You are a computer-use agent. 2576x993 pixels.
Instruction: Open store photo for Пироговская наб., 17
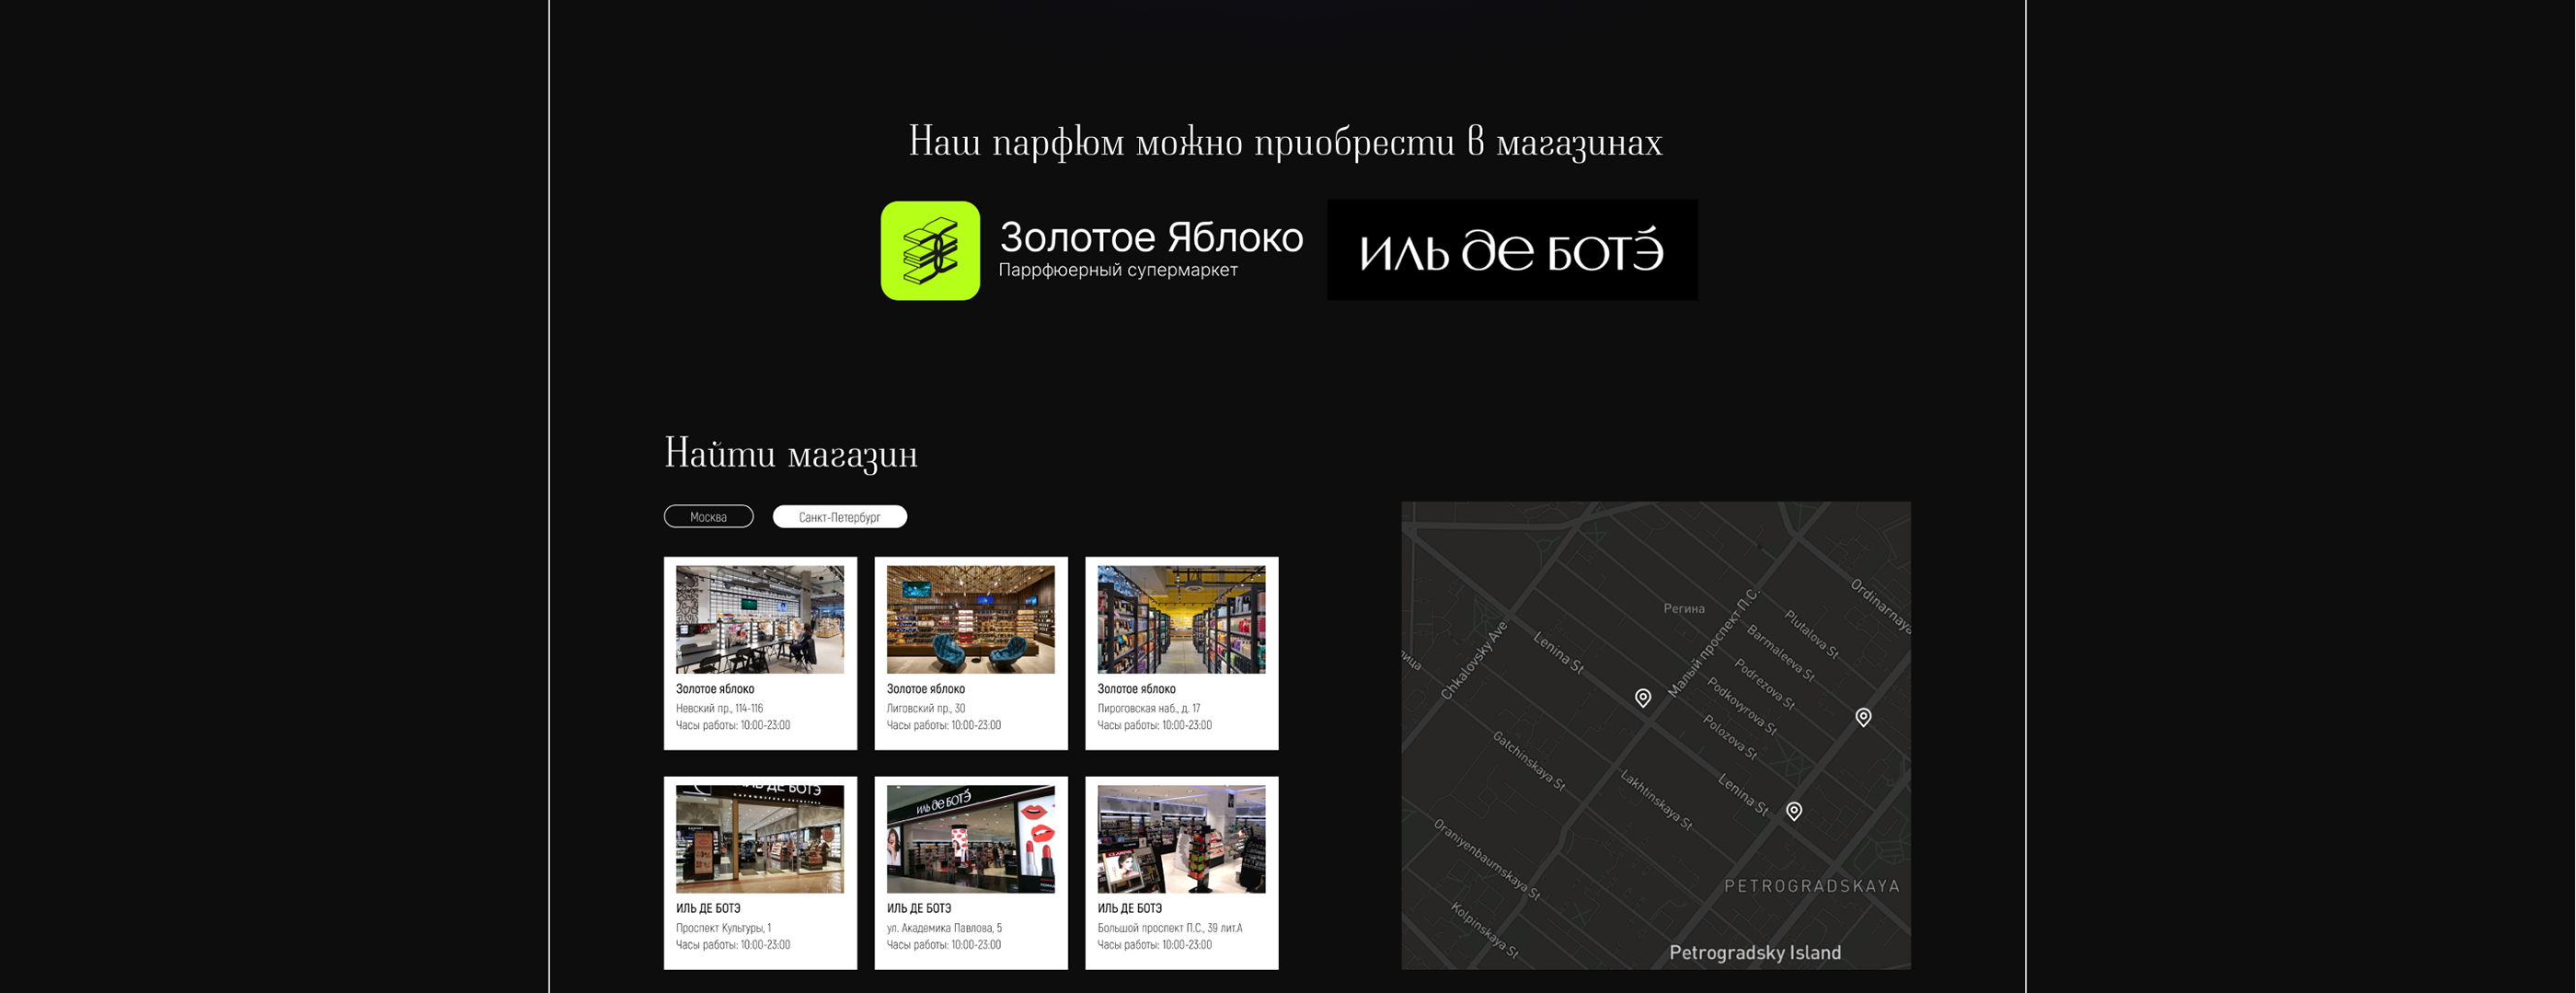(x=1181, y=619)
